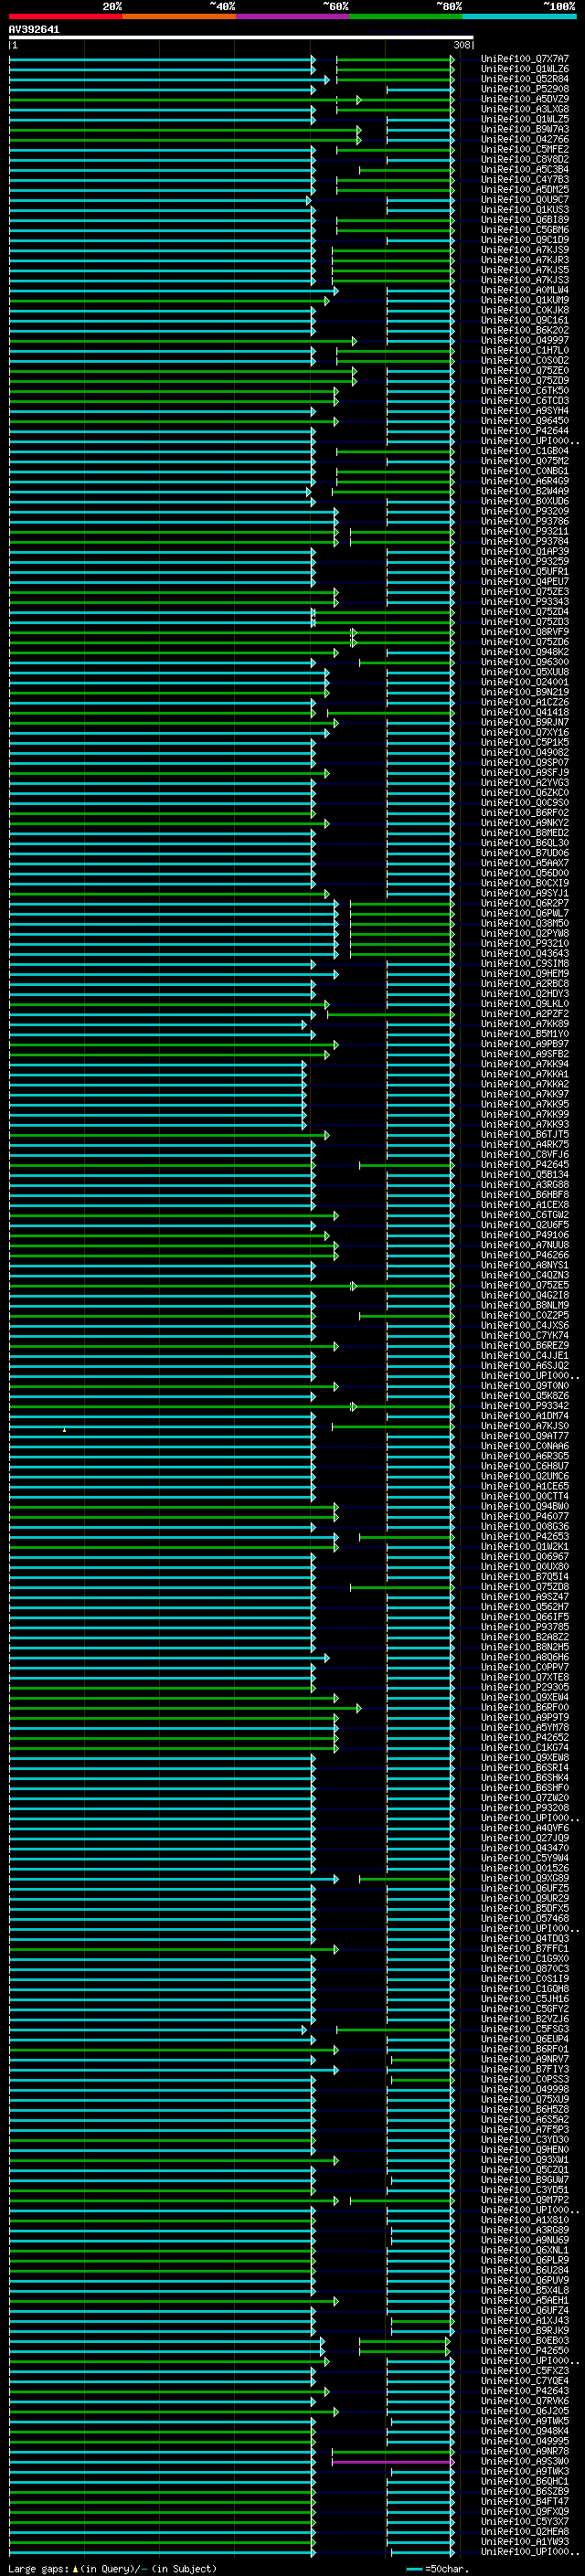Select subject name UniRef100_C1GB04
Viewport: 585px width, 2576px height.
coord(525,451)
